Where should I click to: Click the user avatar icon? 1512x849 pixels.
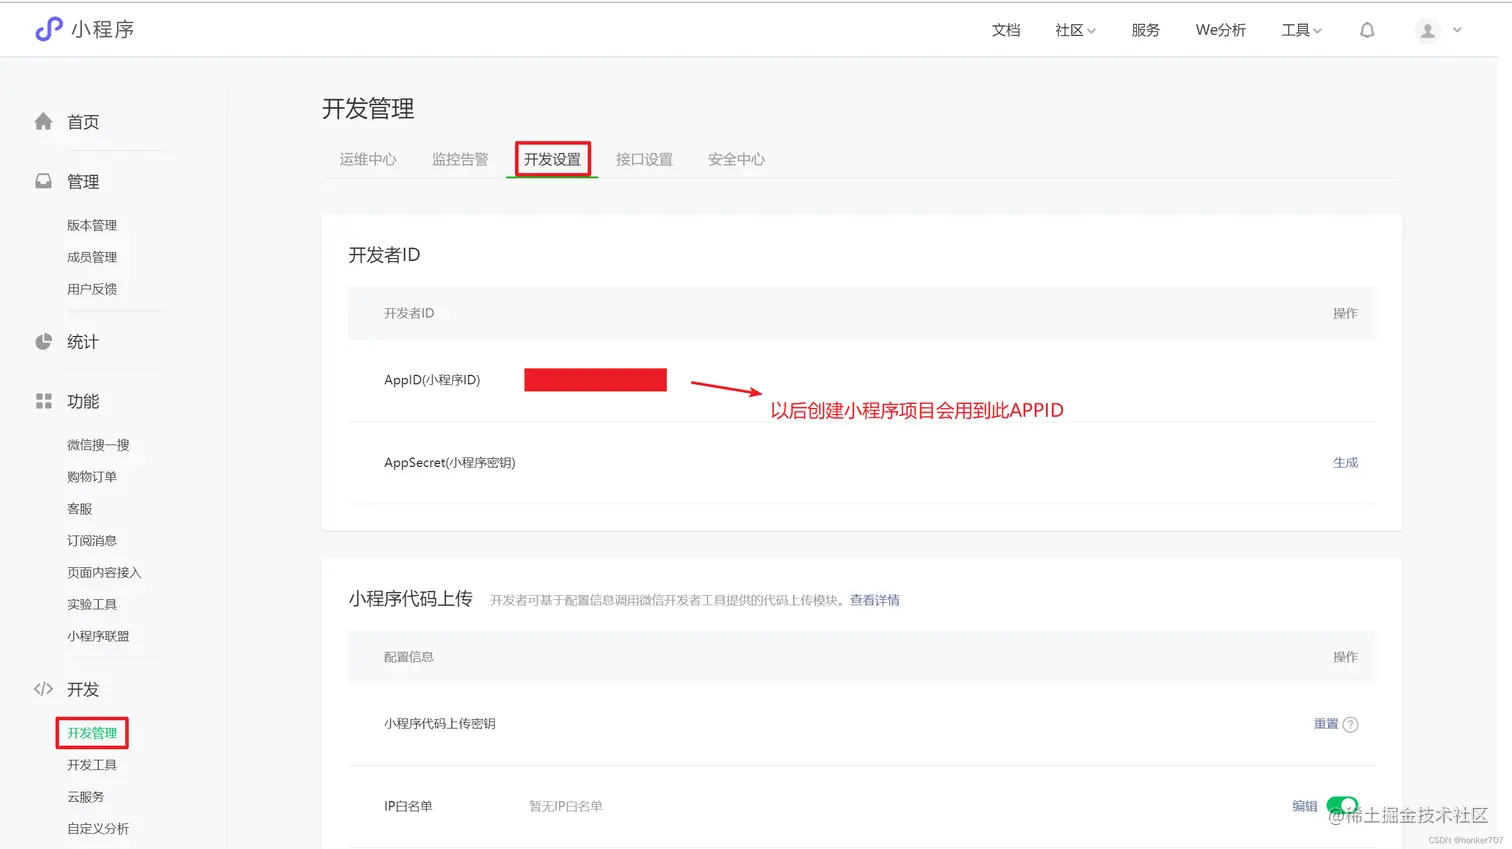point(1427,30)
